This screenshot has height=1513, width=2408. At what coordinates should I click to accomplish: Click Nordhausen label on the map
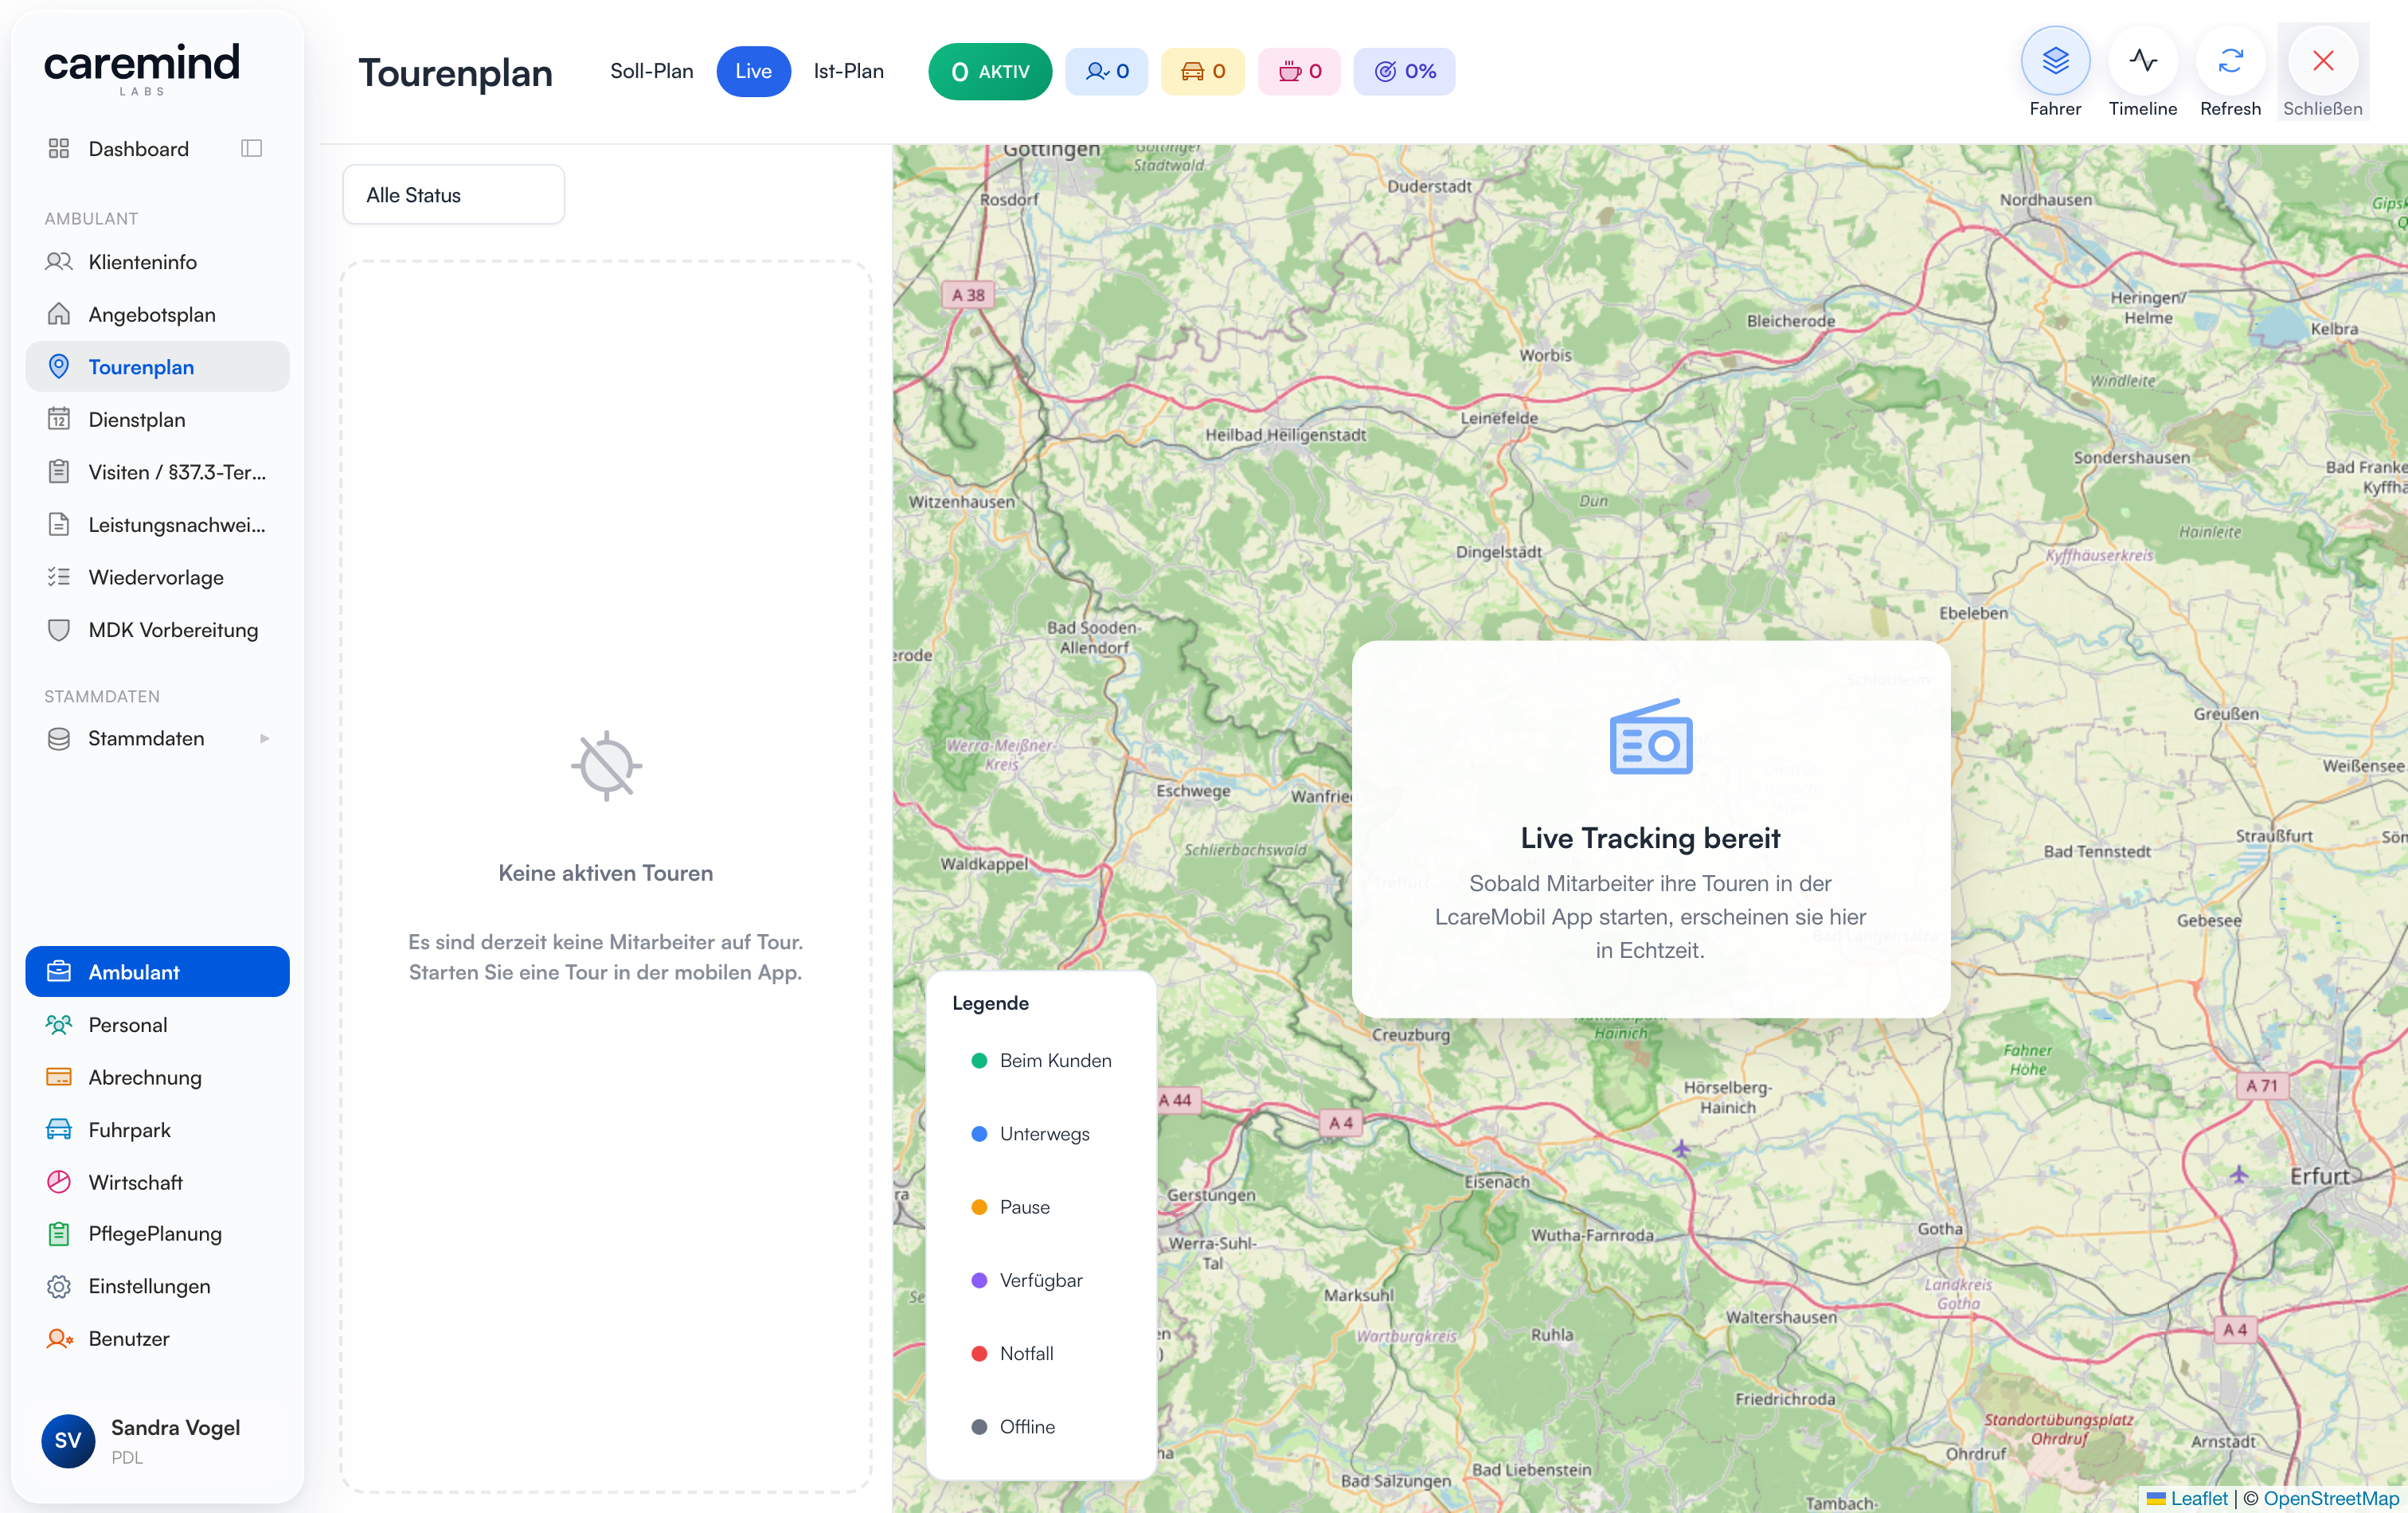click(x=2045, y=200)
